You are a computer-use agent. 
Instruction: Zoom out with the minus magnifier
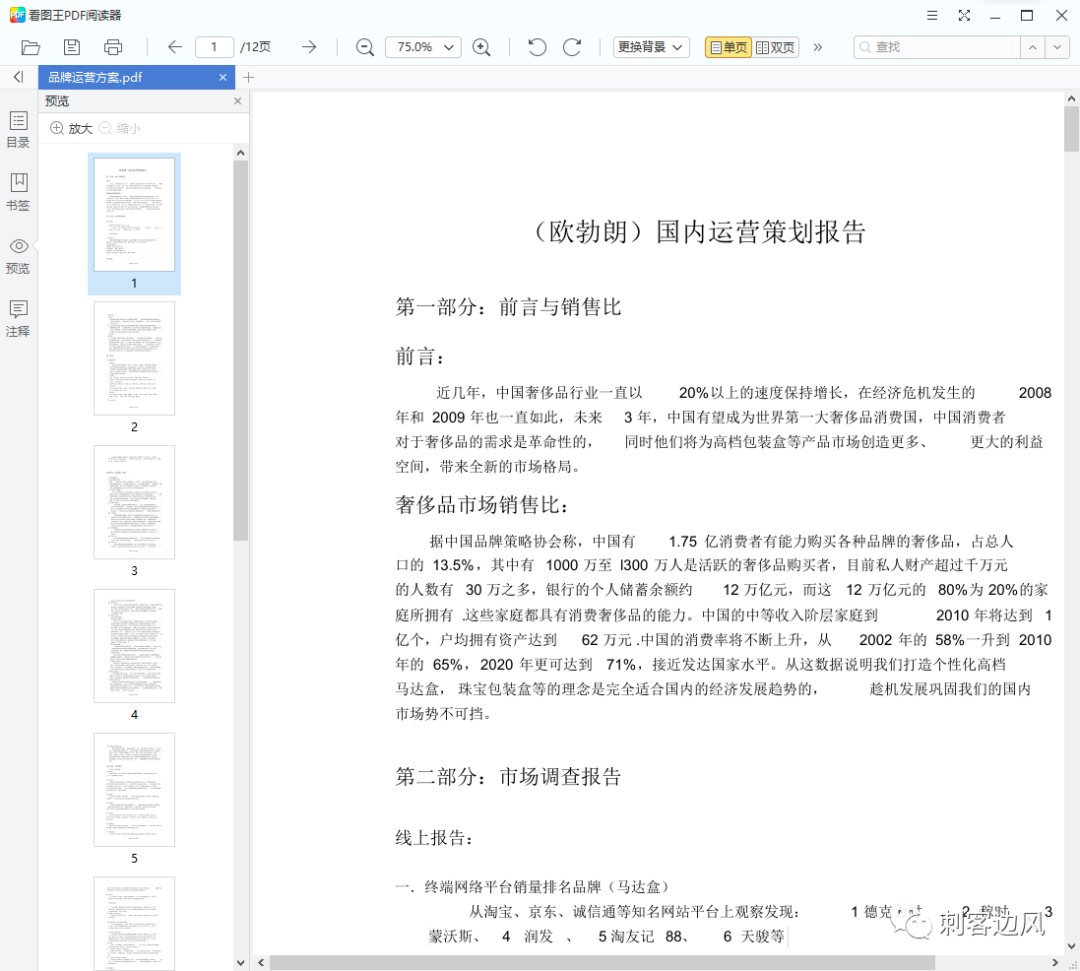(x=364, y=47)
